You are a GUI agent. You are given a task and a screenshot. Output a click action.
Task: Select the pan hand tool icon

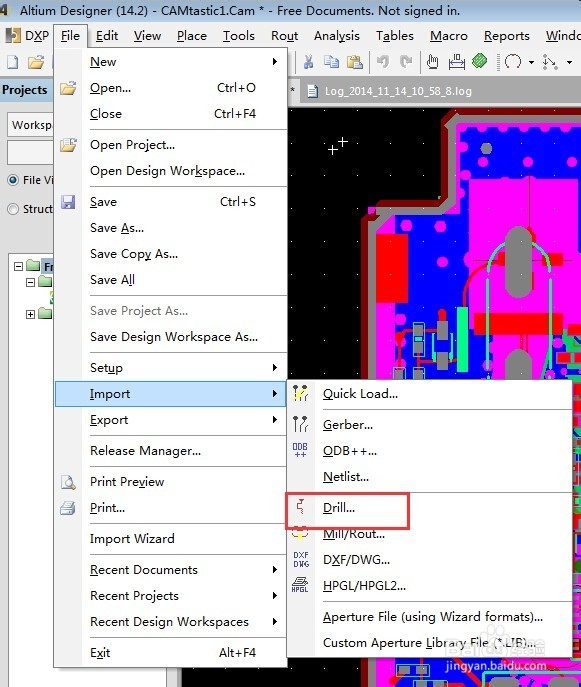(432, 62)
